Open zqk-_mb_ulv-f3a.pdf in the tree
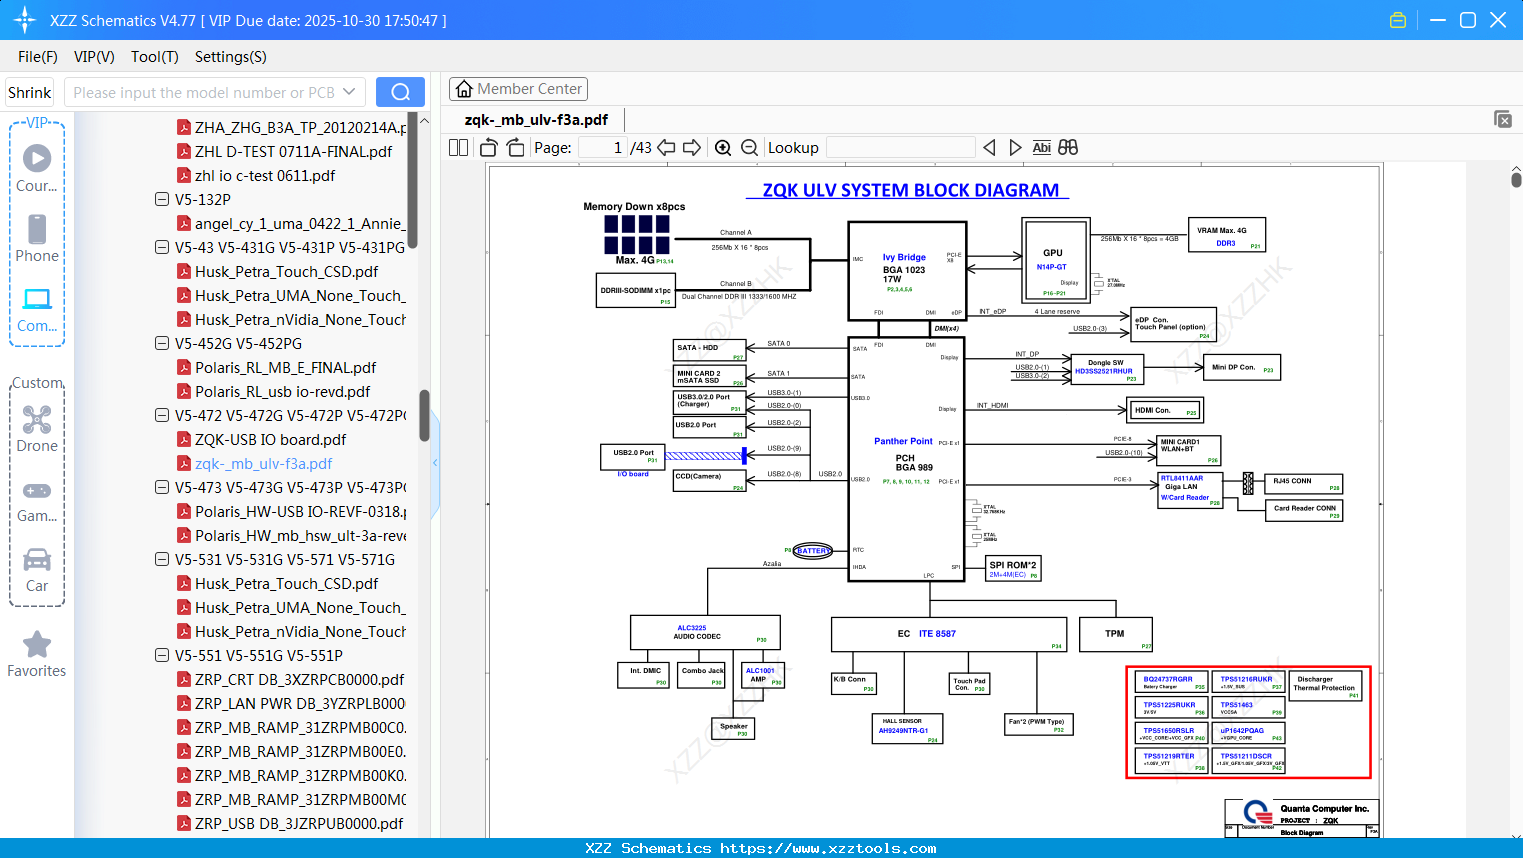1523x858 pixels. click(264, 463)
